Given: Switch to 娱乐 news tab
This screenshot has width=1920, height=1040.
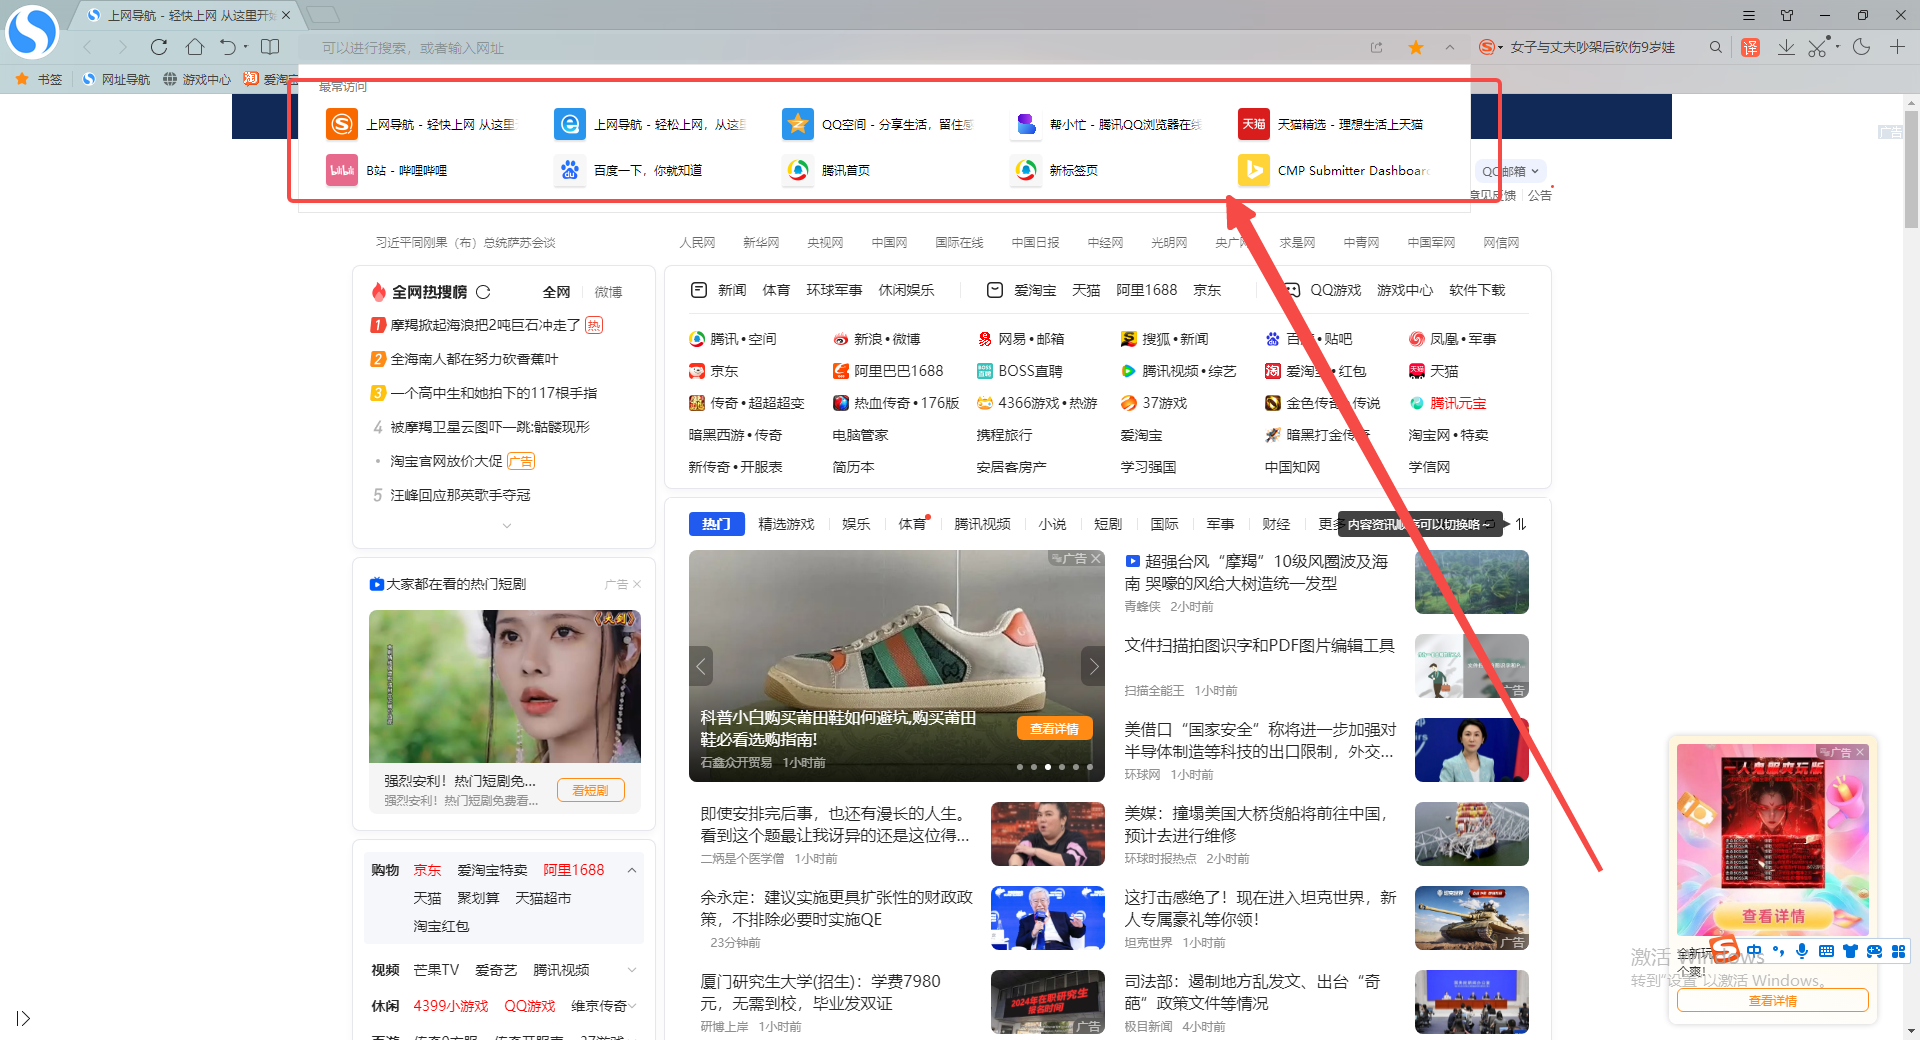Looking at the screenshot, I should point(856,524).
